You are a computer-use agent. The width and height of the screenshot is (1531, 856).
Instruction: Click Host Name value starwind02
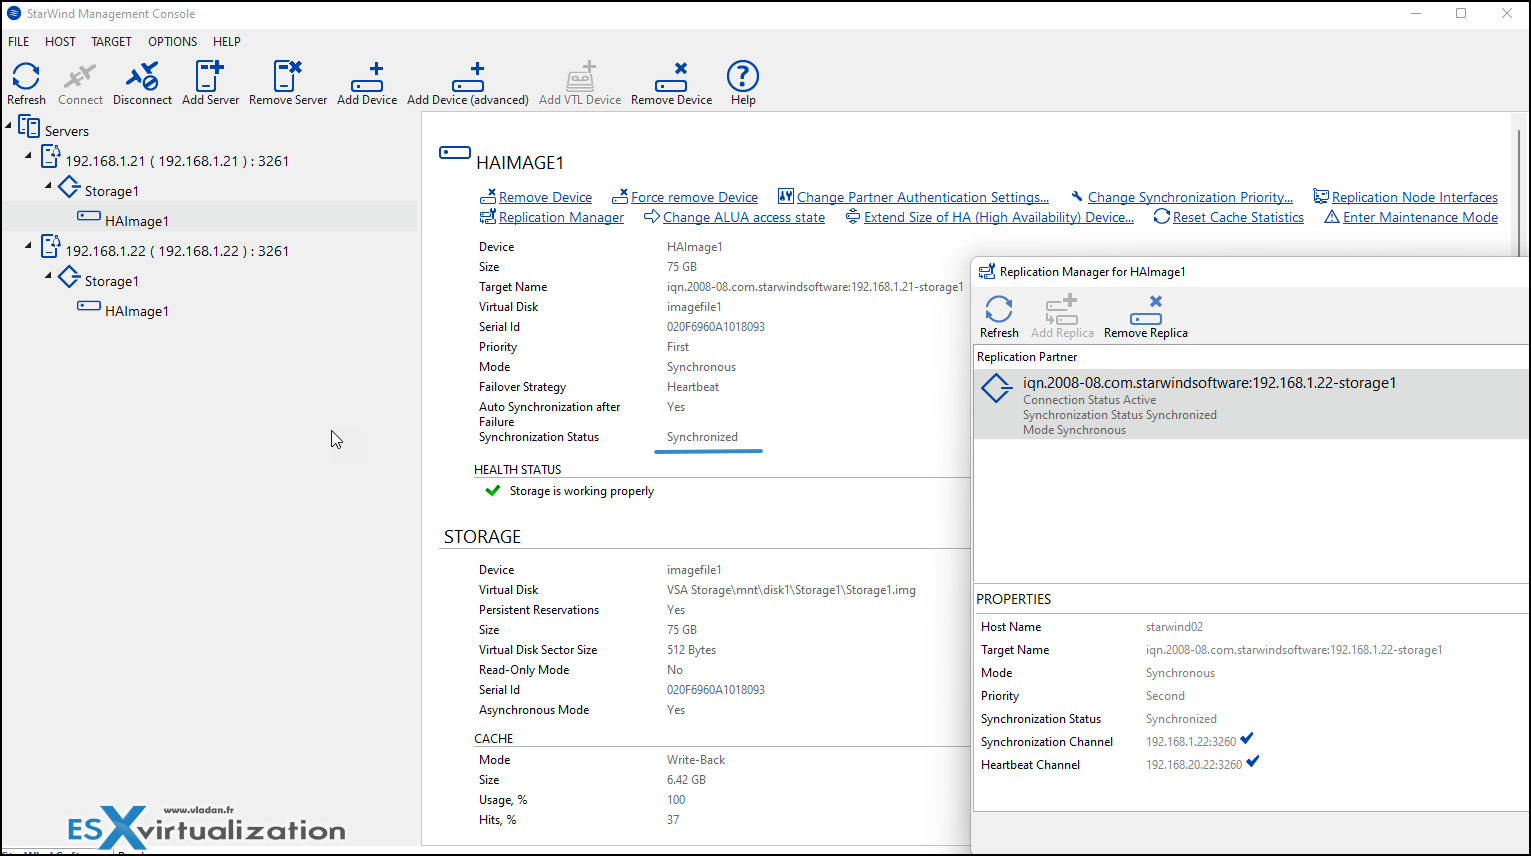pyautogui.click(x=1174, y=627)
